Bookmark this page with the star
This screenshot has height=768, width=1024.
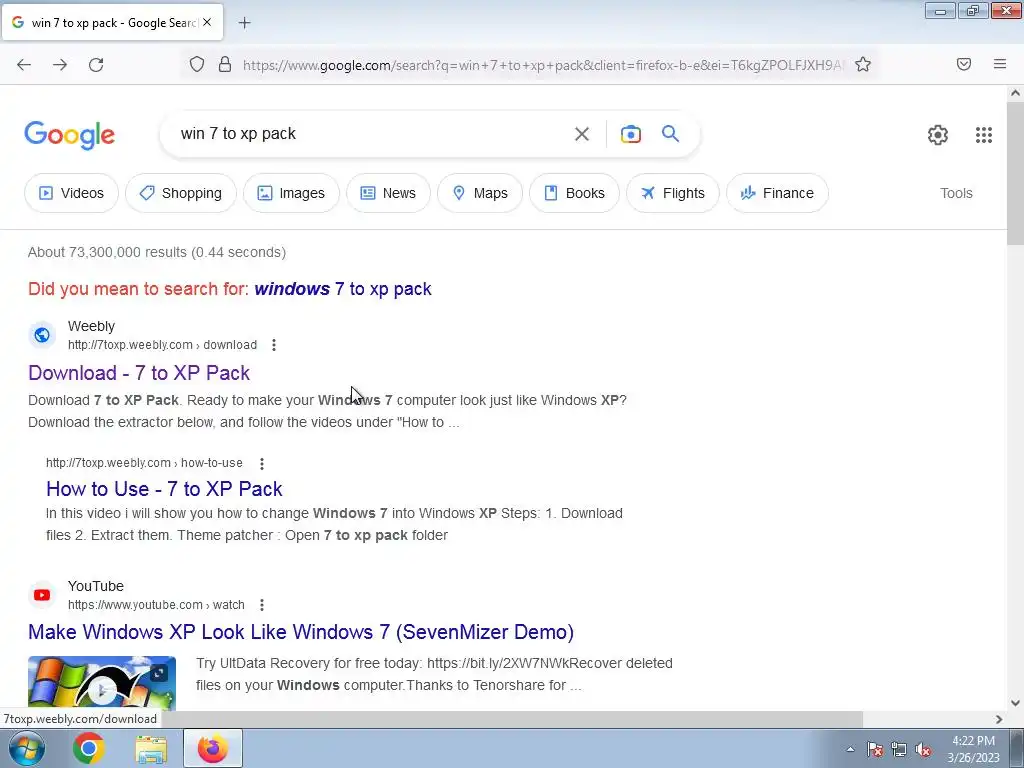tap(863, 64)
